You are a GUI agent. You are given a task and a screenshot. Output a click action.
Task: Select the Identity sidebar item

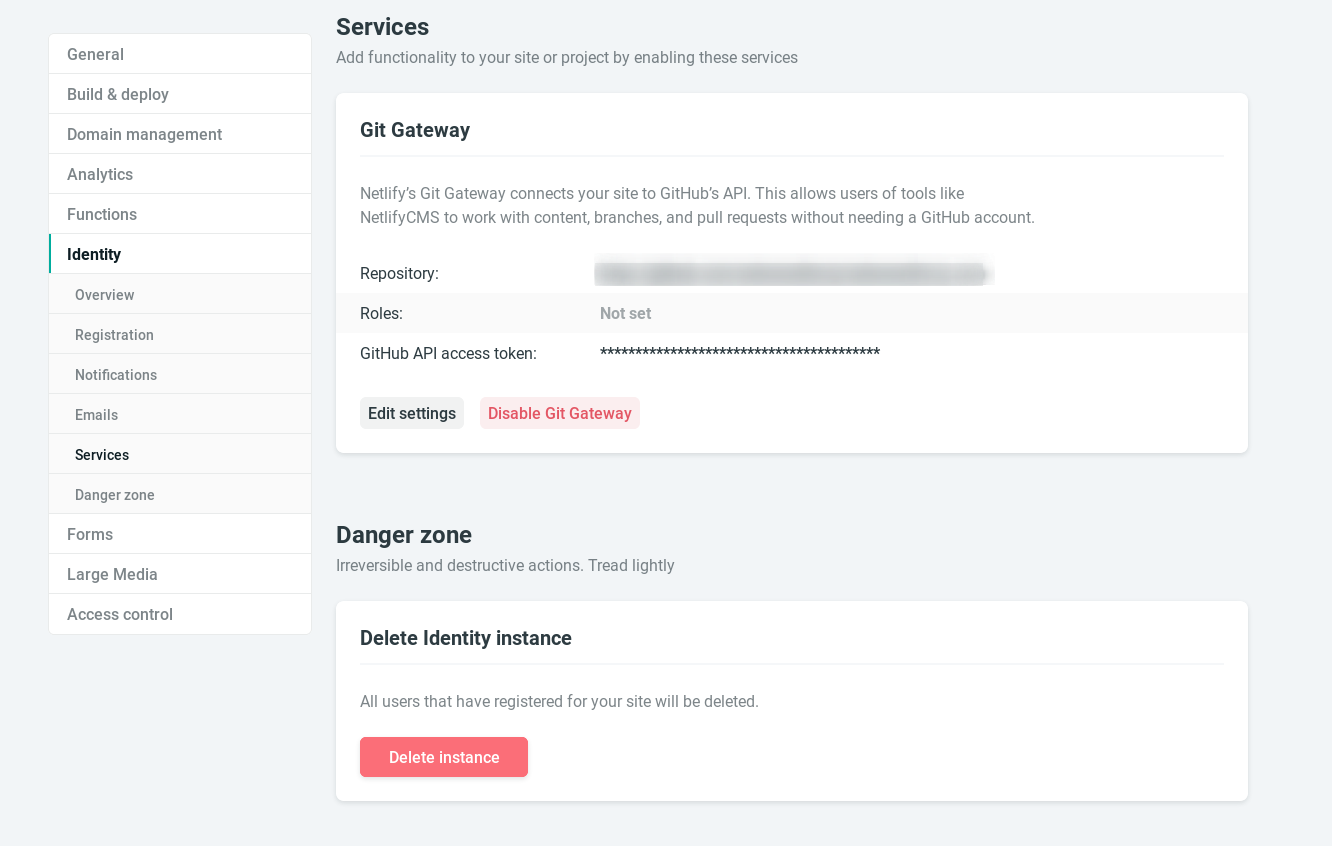(180, 254)
